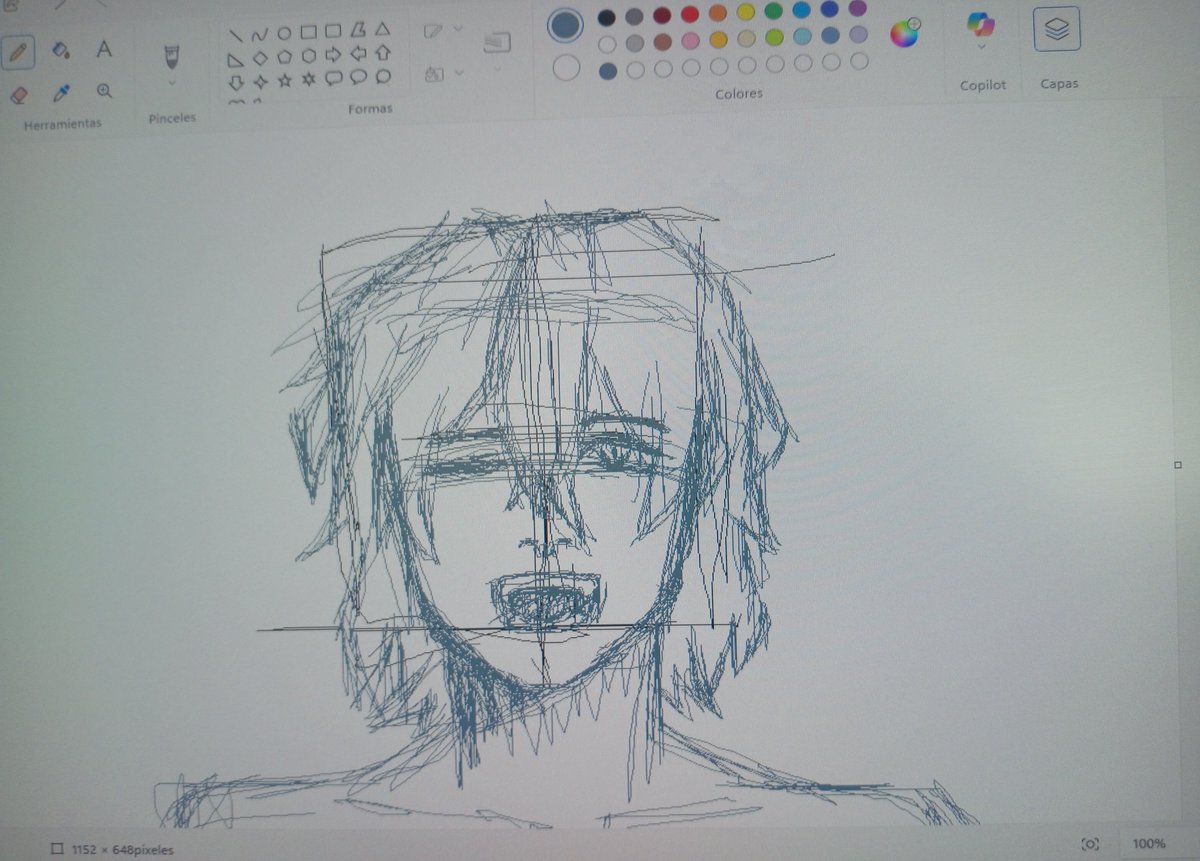The image size is (1200, 861).
Task: Select the Fill bucket tool
Action: click(60, 50)
